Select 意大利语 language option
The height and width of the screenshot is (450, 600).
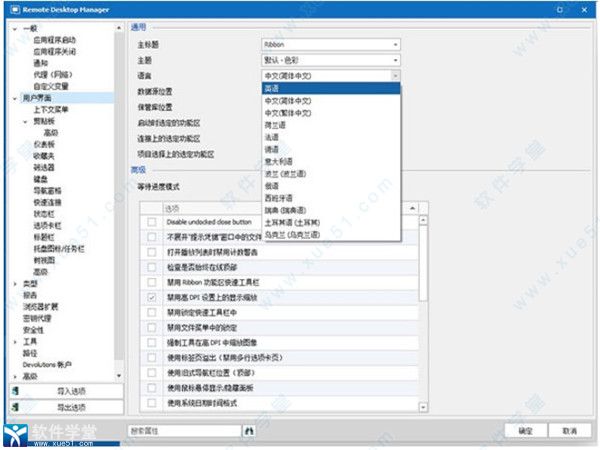pos(331,161)
